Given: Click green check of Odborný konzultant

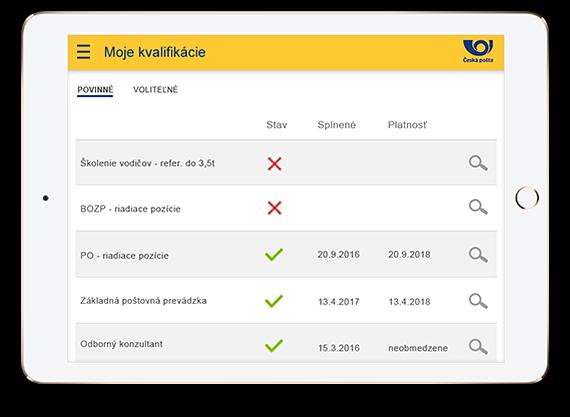Looking at the screenshot, I should pyautogui.click(x=274, y=345).
